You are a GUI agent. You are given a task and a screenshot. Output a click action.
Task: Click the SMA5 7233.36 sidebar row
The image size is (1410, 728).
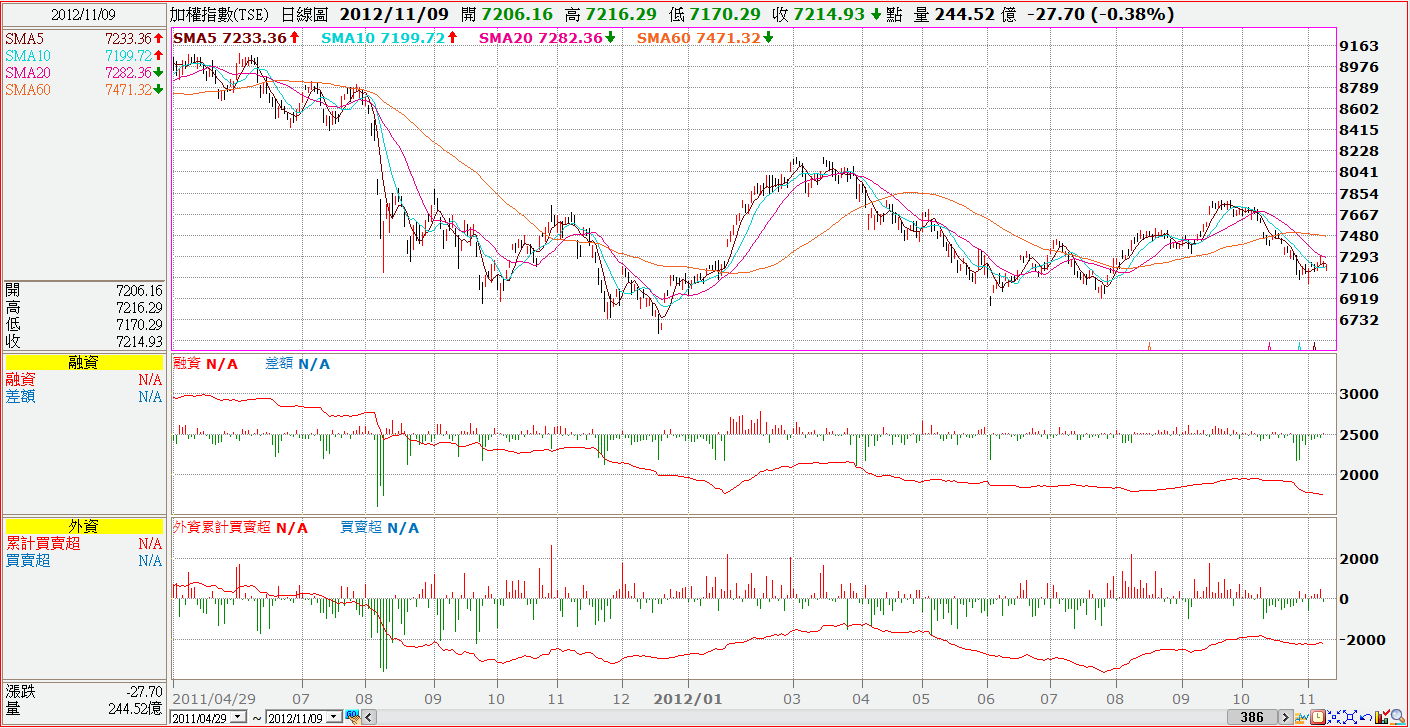pyautogui.click(x=83, y=38)
